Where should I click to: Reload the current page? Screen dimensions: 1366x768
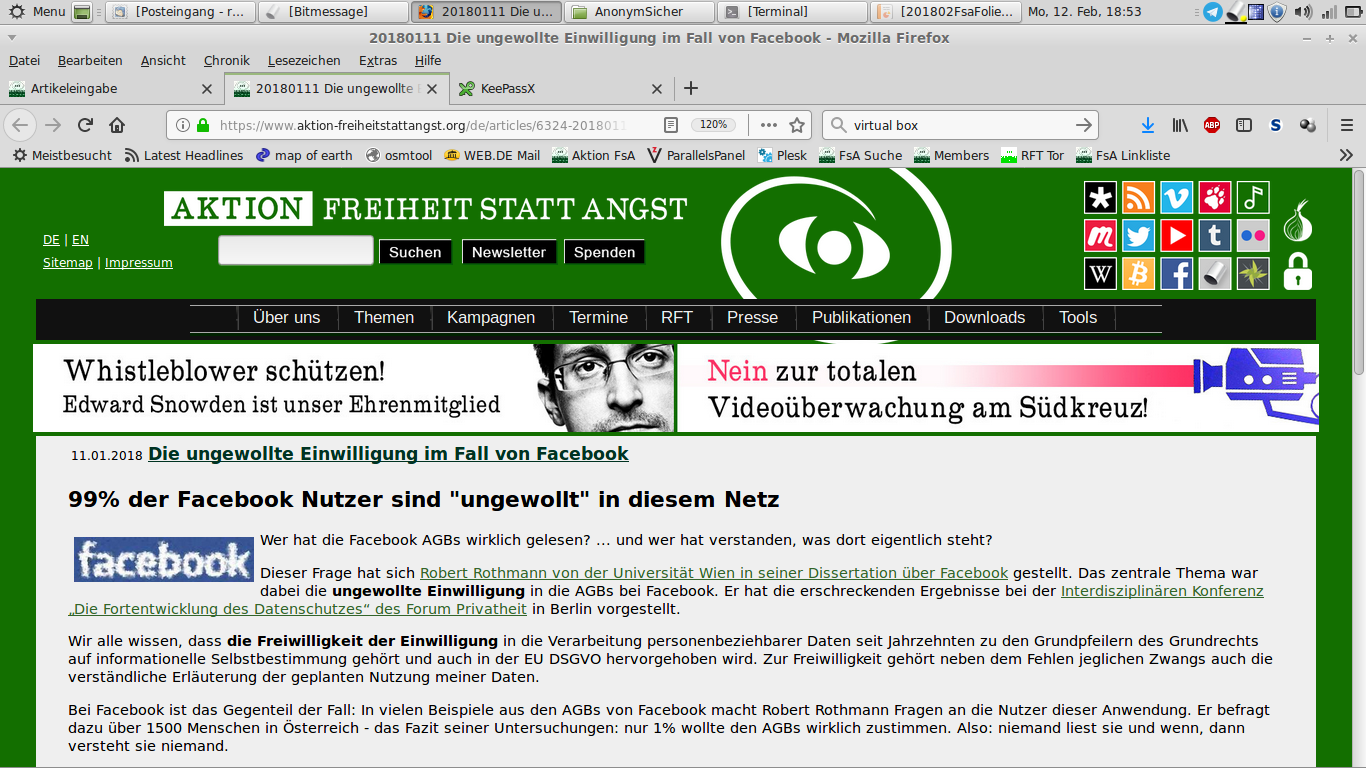[x=85, y=125]
